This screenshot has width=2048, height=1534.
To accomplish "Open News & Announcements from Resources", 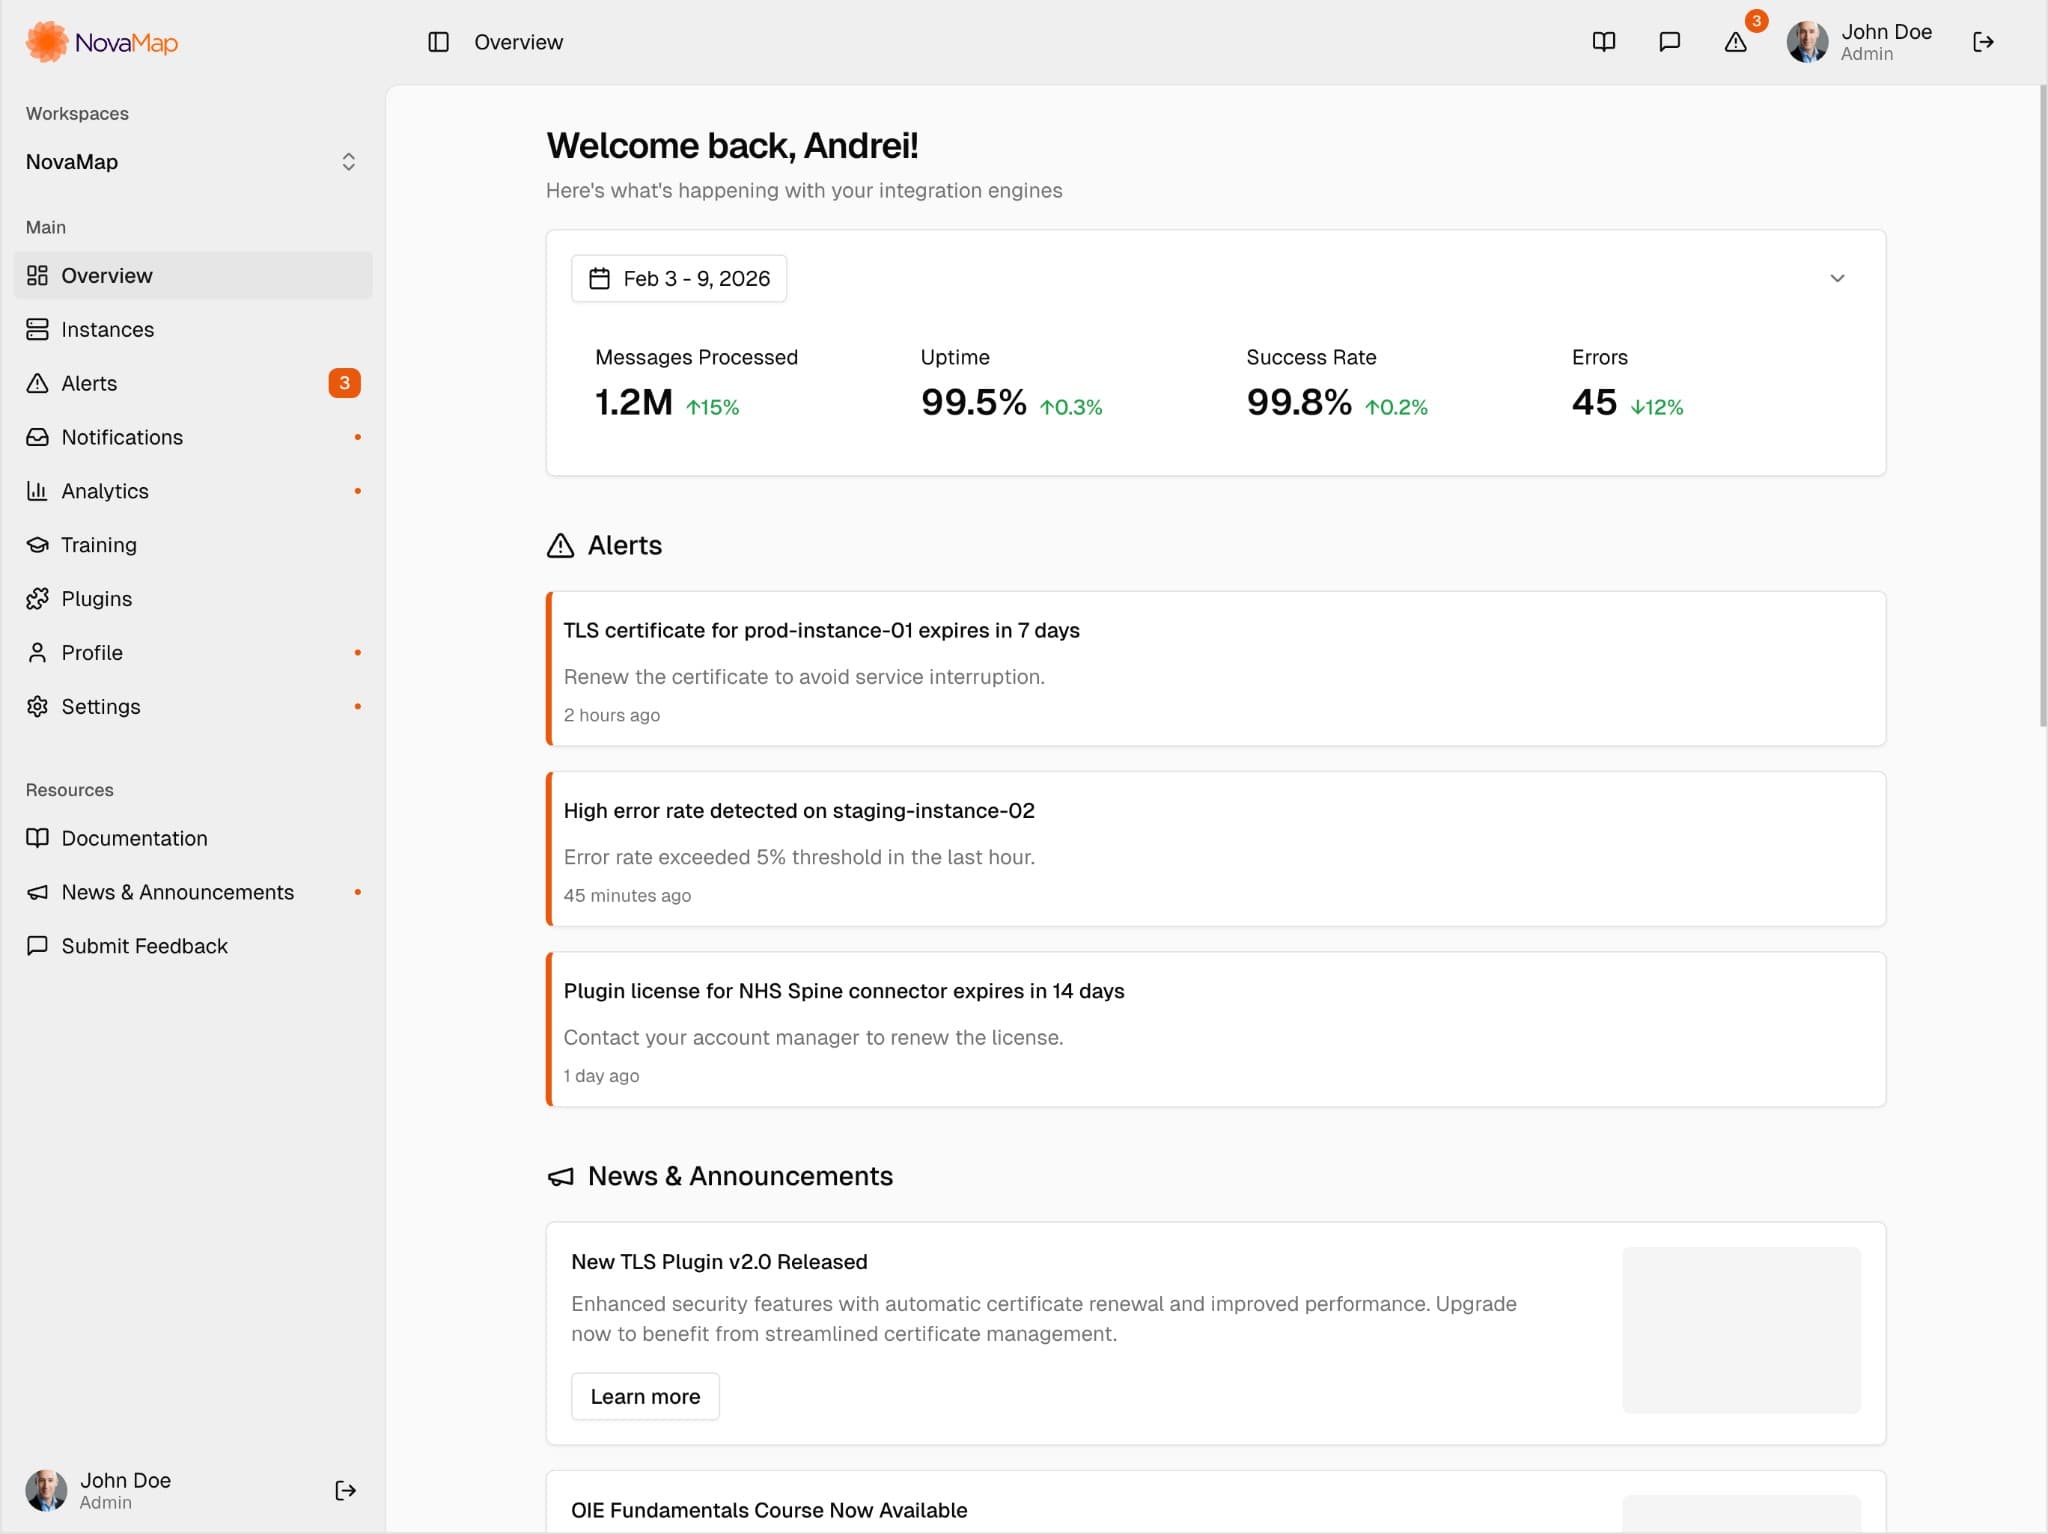I will (x=177, y=891).
